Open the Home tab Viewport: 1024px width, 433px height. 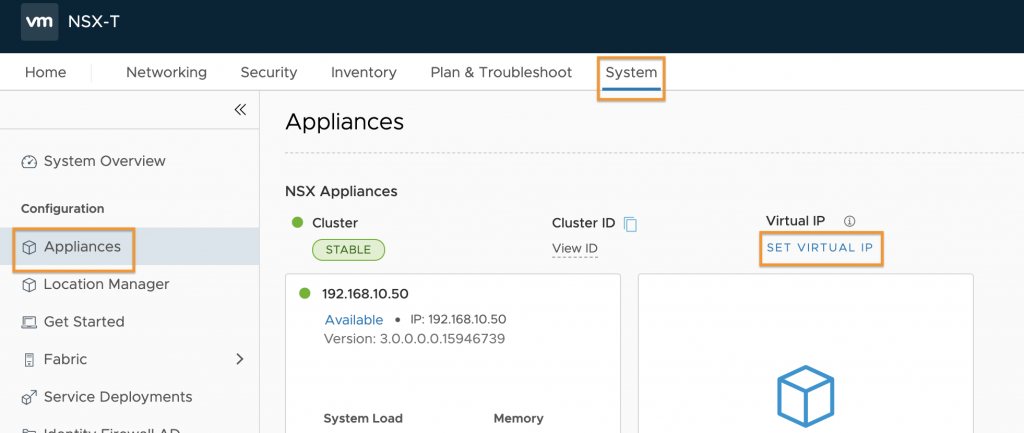[46, 72]
